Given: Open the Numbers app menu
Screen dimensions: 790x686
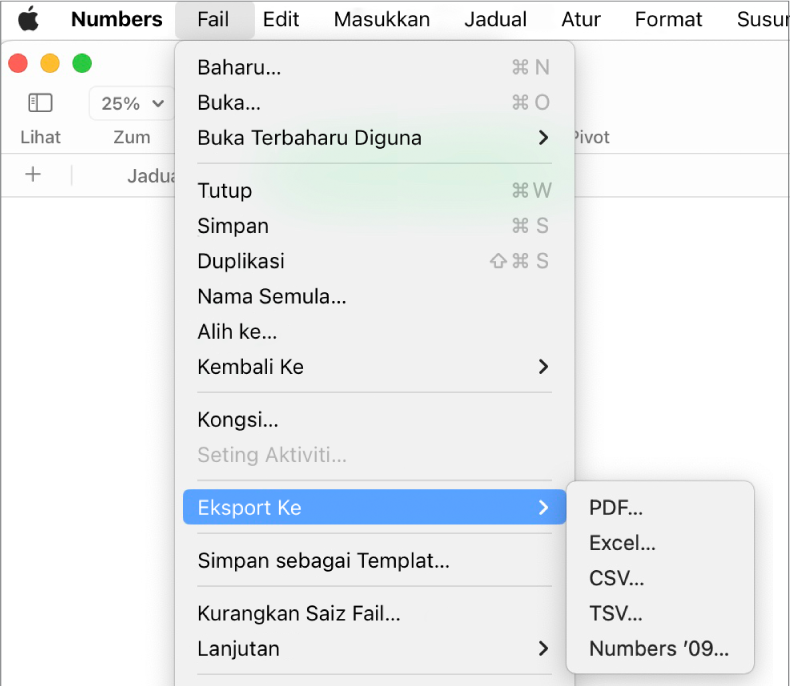Looking at the screenshot, I should tap(117, 20).
